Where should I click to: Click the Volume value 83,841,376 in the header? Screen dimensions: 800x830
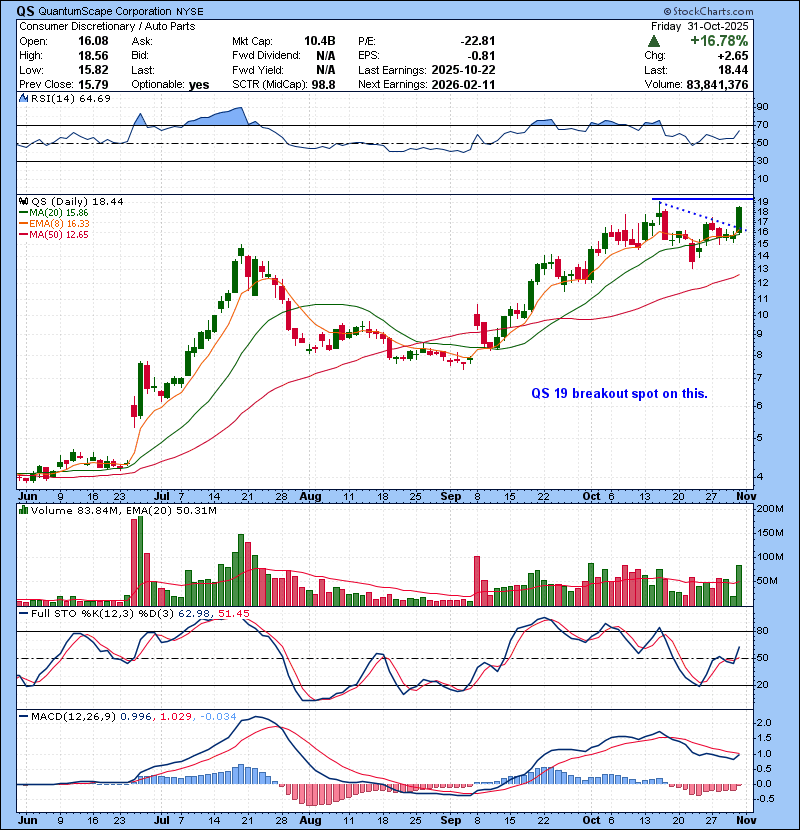tap(717, 85)
